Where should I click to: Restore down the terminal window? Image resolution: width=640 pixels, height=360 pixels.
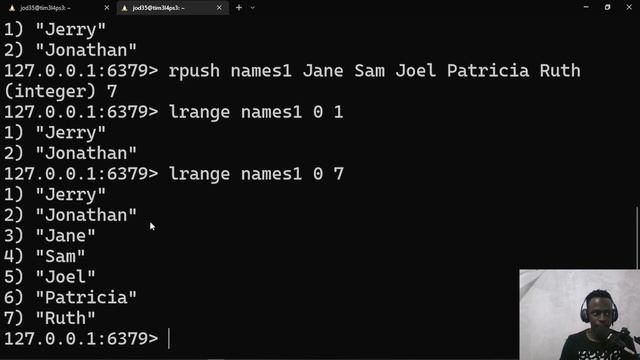[x=607, y=7]
